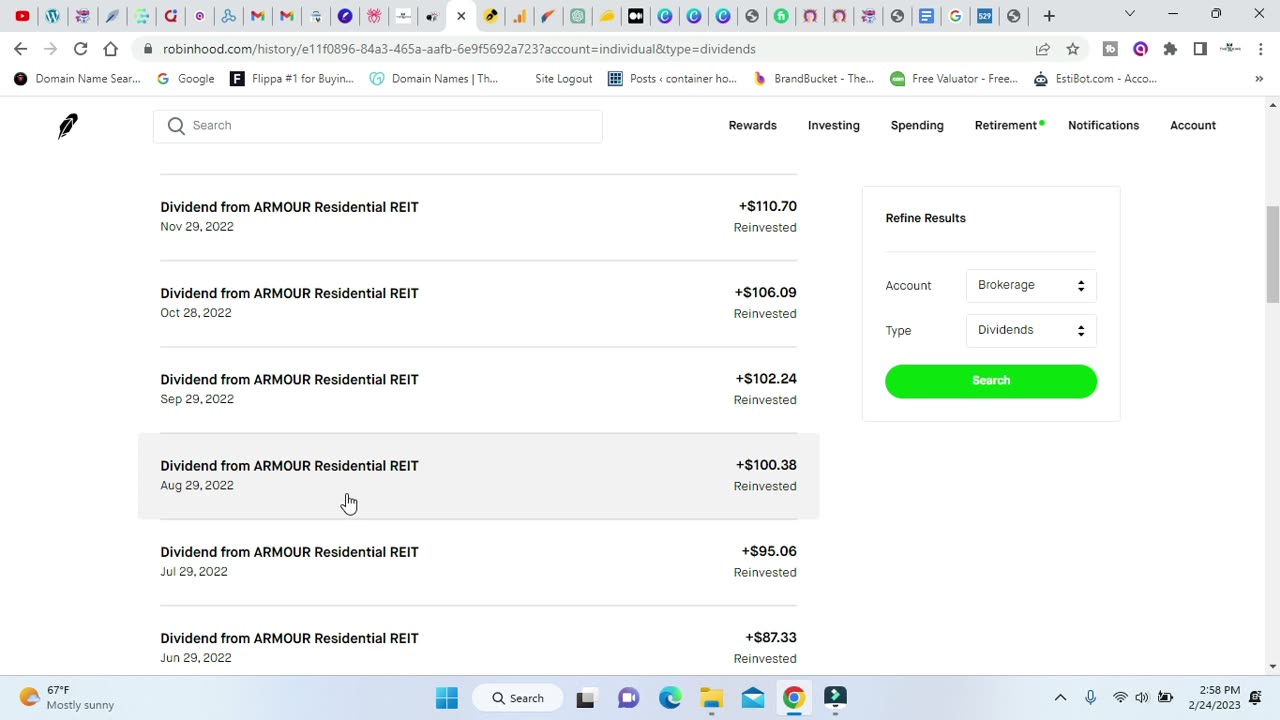The width and height of the screenshot is (1280, 720).
Task: Expand the tab search chevron
Action: point(1130,14)
